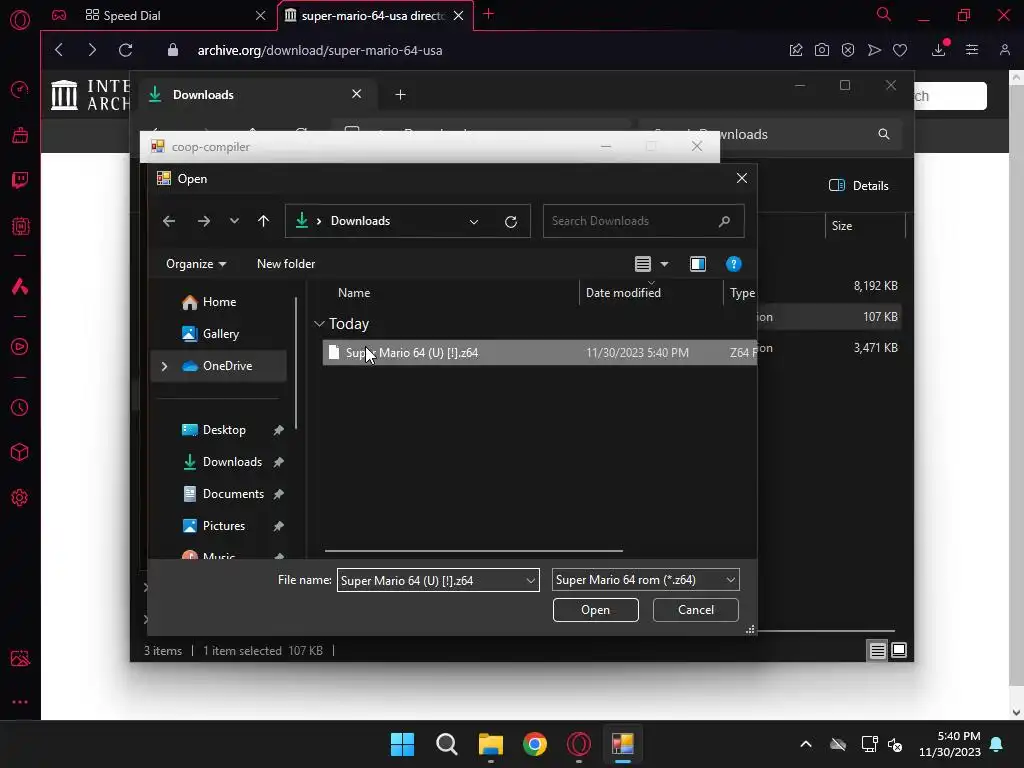The width and height of the screenshot is (1024, 768).
Task: Open clock showing 5:40 PM 11/30/2023
Action: coord(950,744)
